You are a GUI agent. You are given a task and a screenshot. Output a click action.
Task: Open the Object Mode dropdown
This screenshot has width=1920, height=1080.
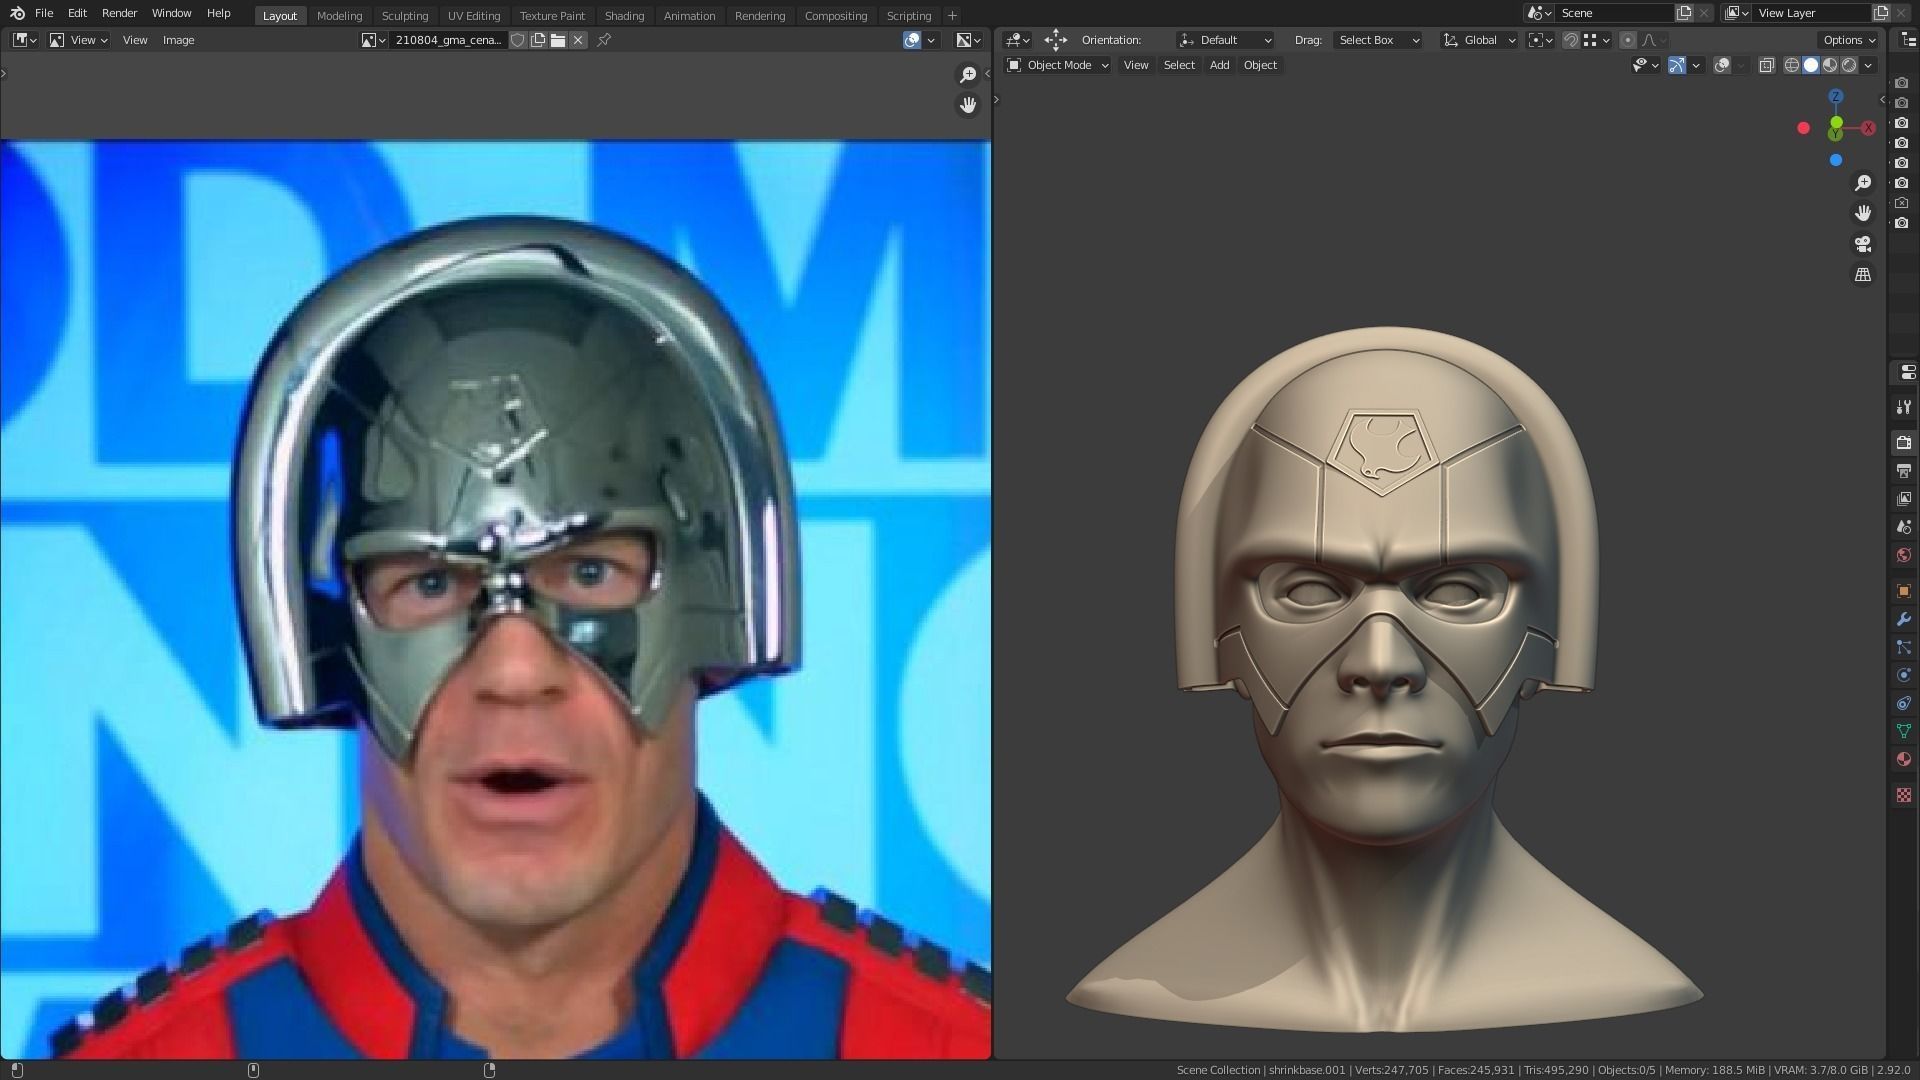[1057, 65]
